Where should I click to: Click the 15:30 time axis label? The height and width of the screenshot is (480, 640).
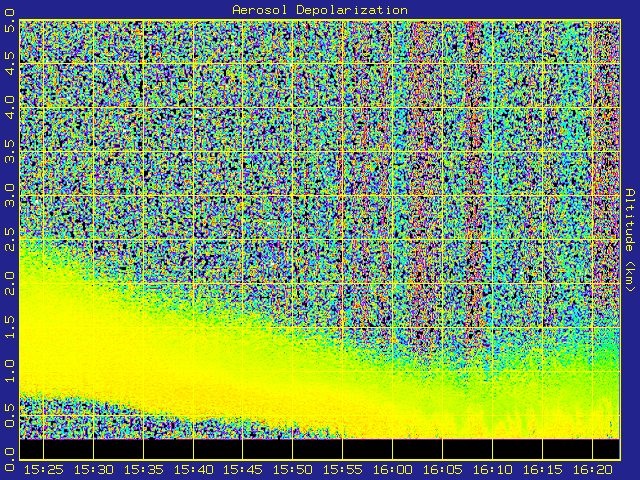pyautogui.click(x=93, y=470)
